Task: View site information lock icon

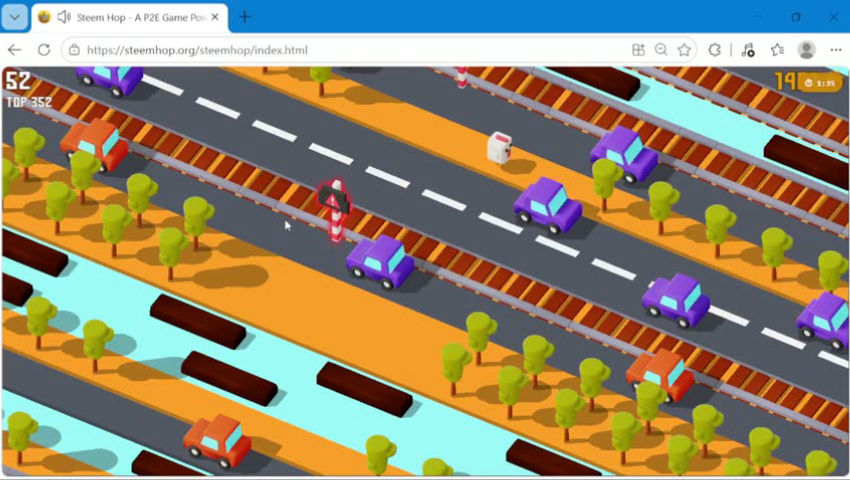Action: point(75,50)
